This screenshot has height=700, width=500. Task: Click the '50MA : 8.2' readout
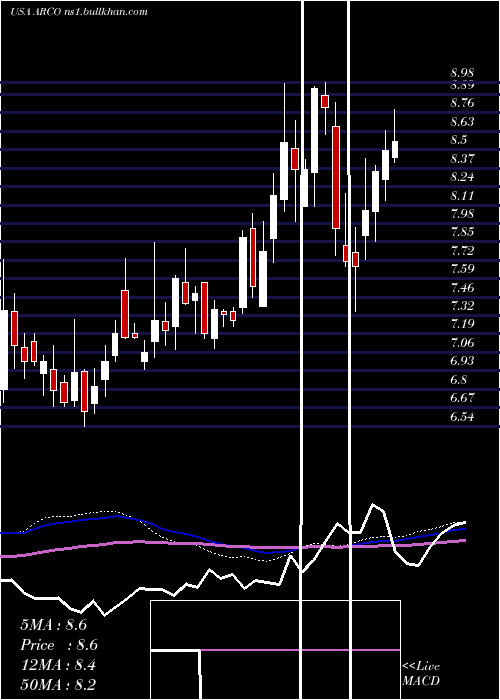(58, 684)
